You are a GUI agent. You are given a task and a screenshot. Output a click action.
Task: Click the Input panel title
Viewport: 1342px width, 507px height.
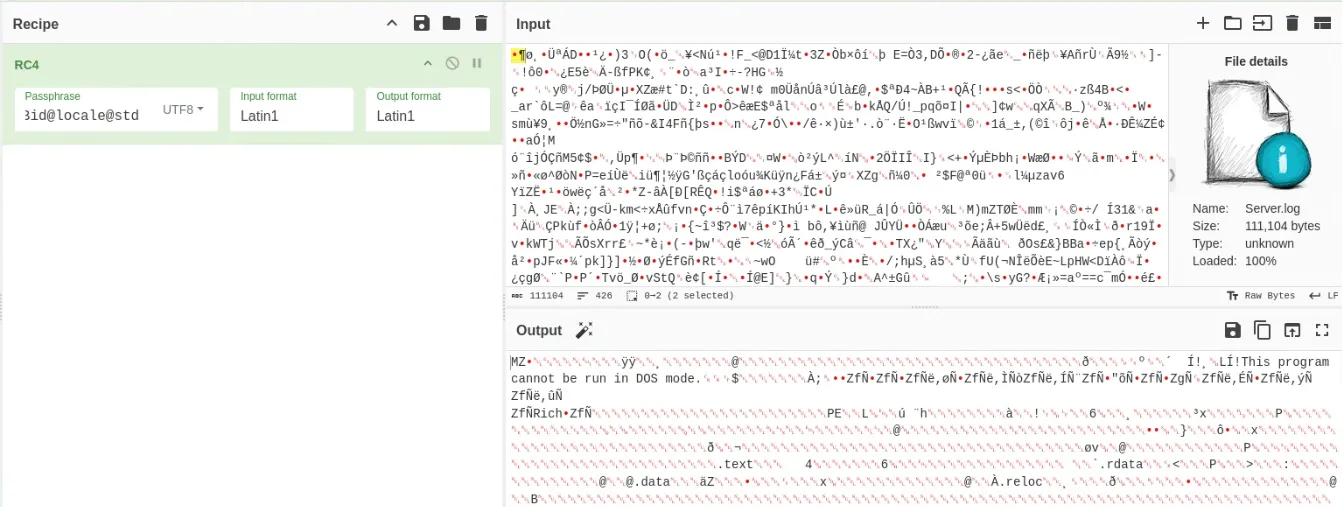click(x=533, y=24)
